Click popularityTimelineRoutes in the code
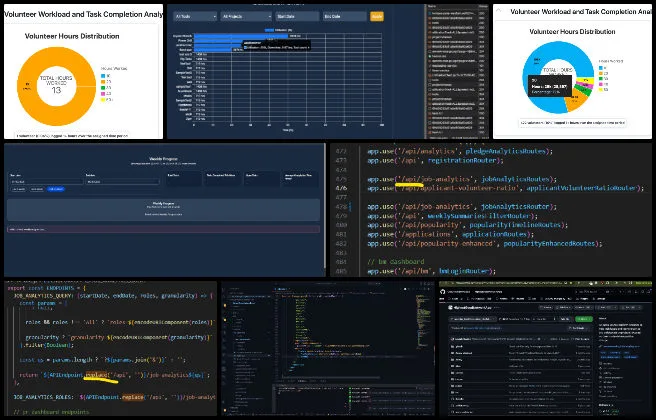The height and width of the screenshot is (420, 656). [515, 225]
